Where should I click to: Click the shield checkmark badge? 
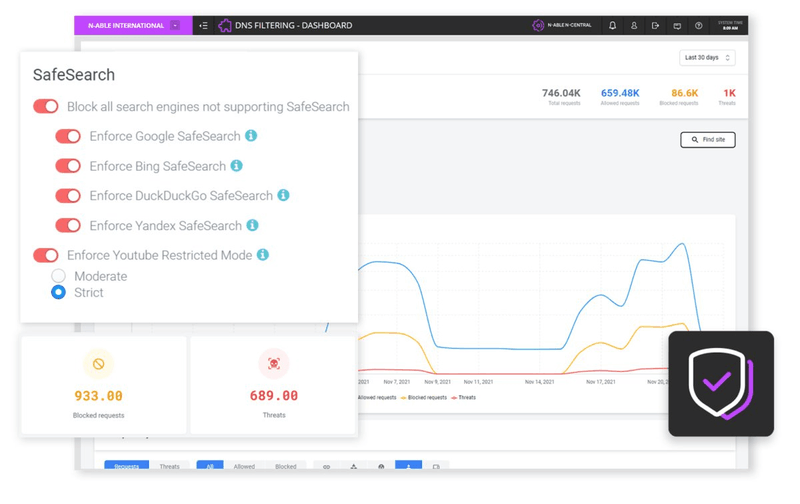[x=721, y=384]
